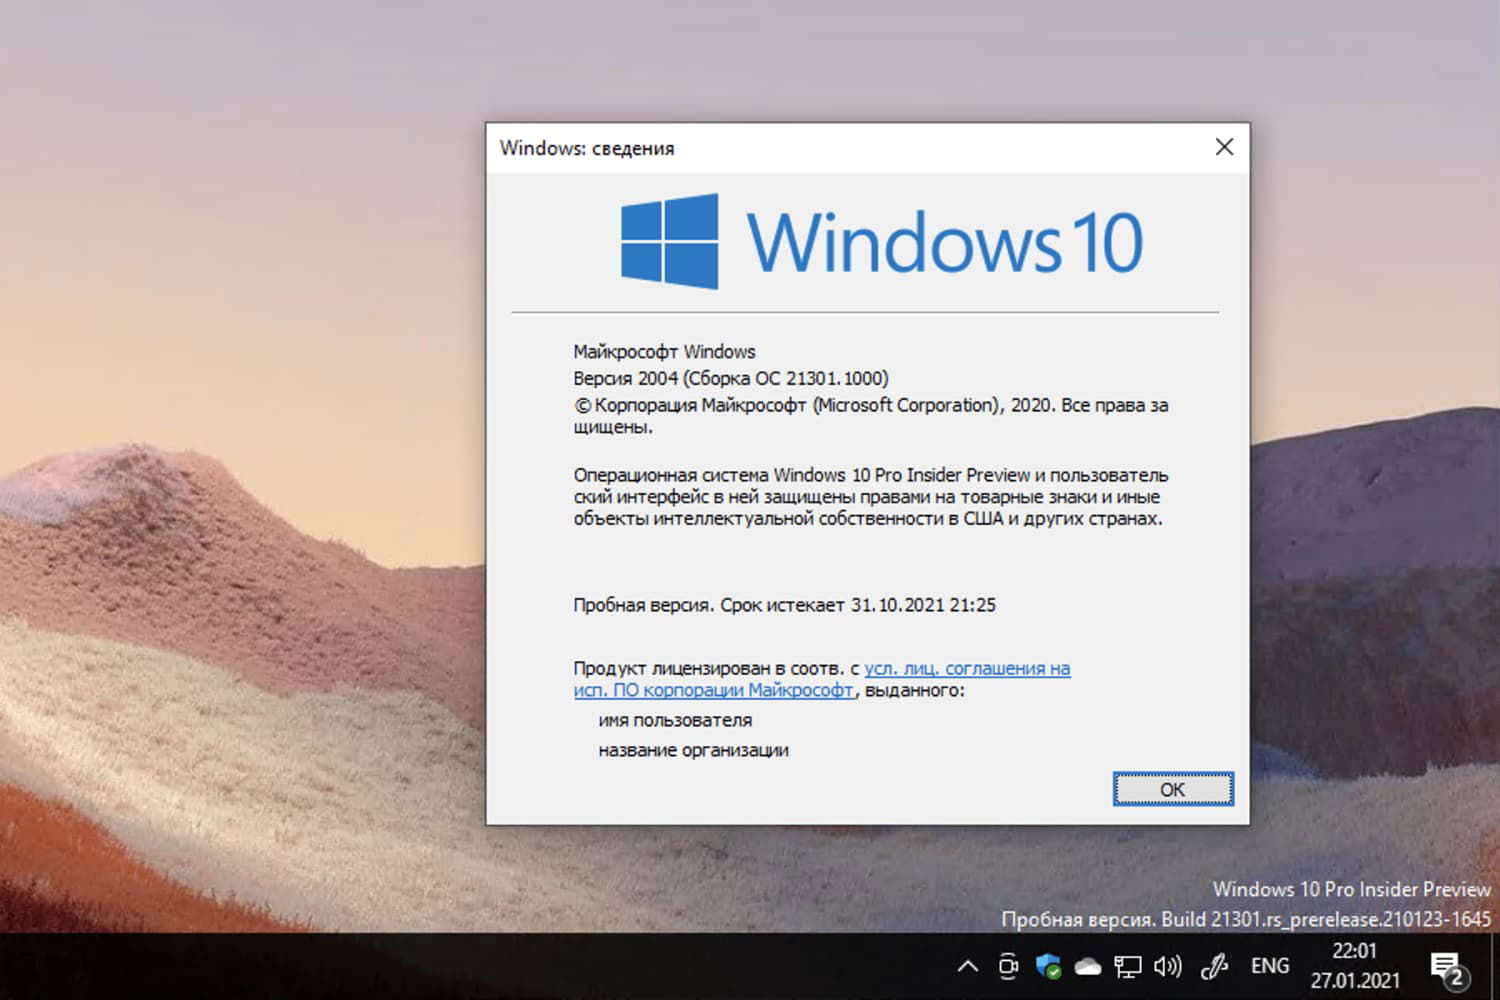1500x1000 pixels.
Task: Switch keyboard language via the ENG indicator
Action: coord(1269,965)
